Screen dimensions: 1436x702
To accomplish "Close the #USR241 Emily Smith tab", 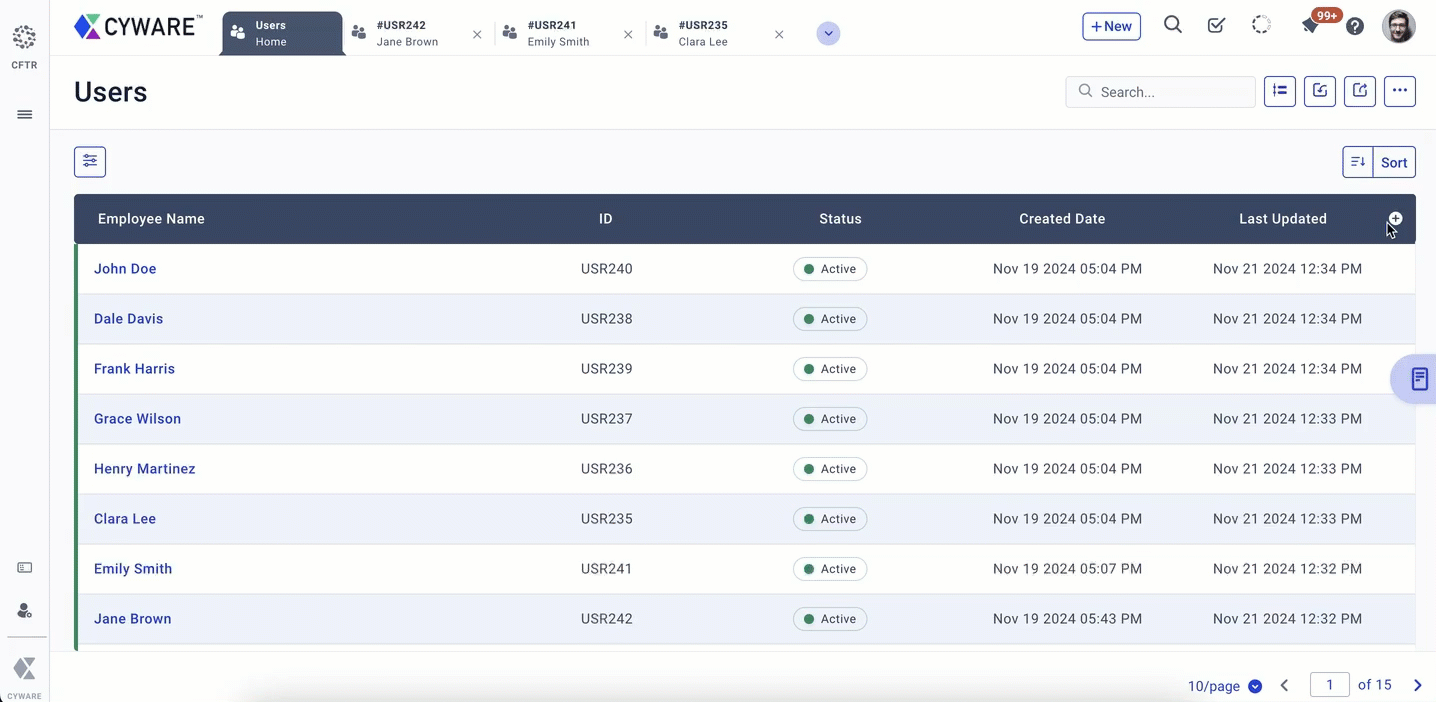I will click(x=628, y=35).
